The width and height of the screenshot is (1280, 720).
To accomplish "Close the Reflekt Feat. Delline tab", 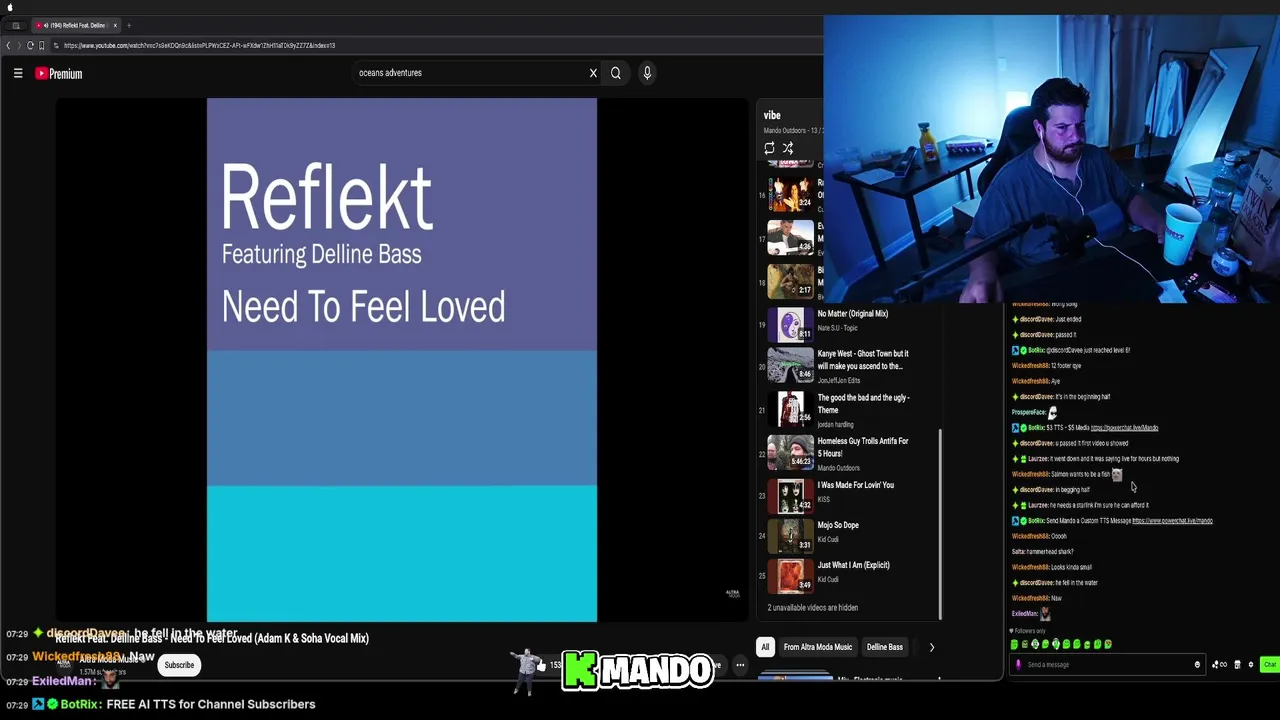I will point(115,25).
